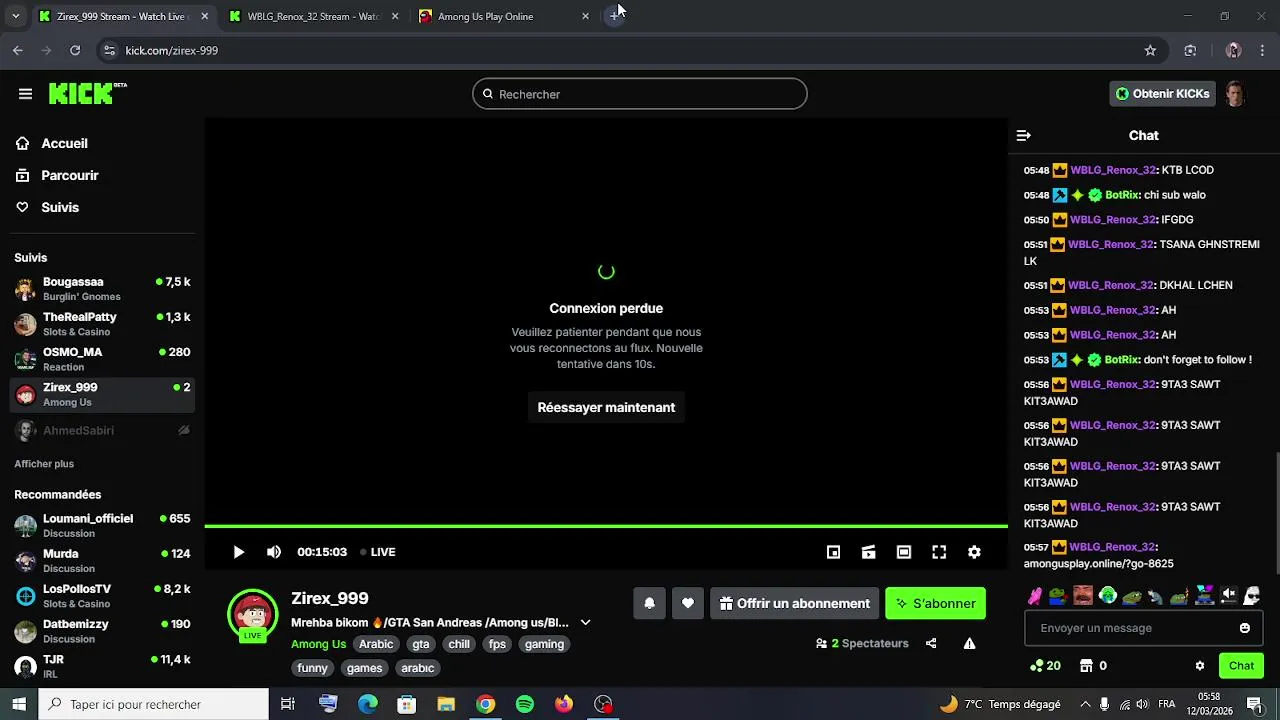Toggle fullscreen on the video player
1280x720 pixels.
tap(939, 552)
